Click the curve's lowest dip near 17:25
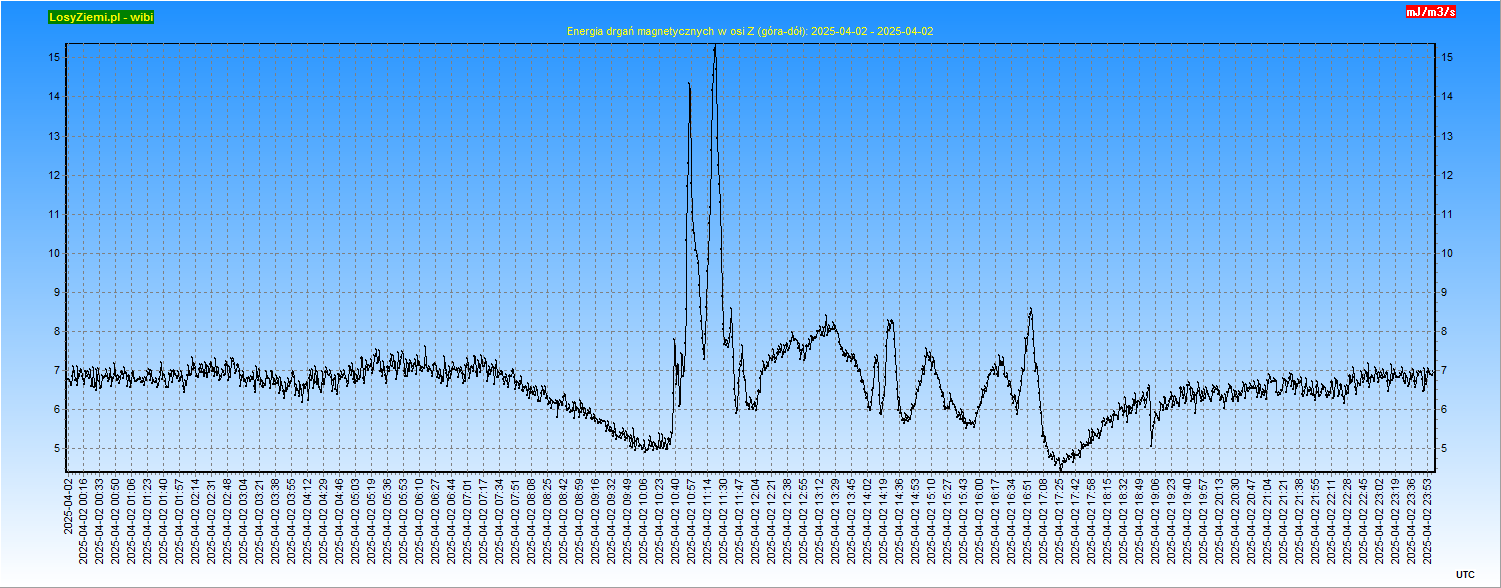1501x588 pixels. click(x=1059, y=466)
